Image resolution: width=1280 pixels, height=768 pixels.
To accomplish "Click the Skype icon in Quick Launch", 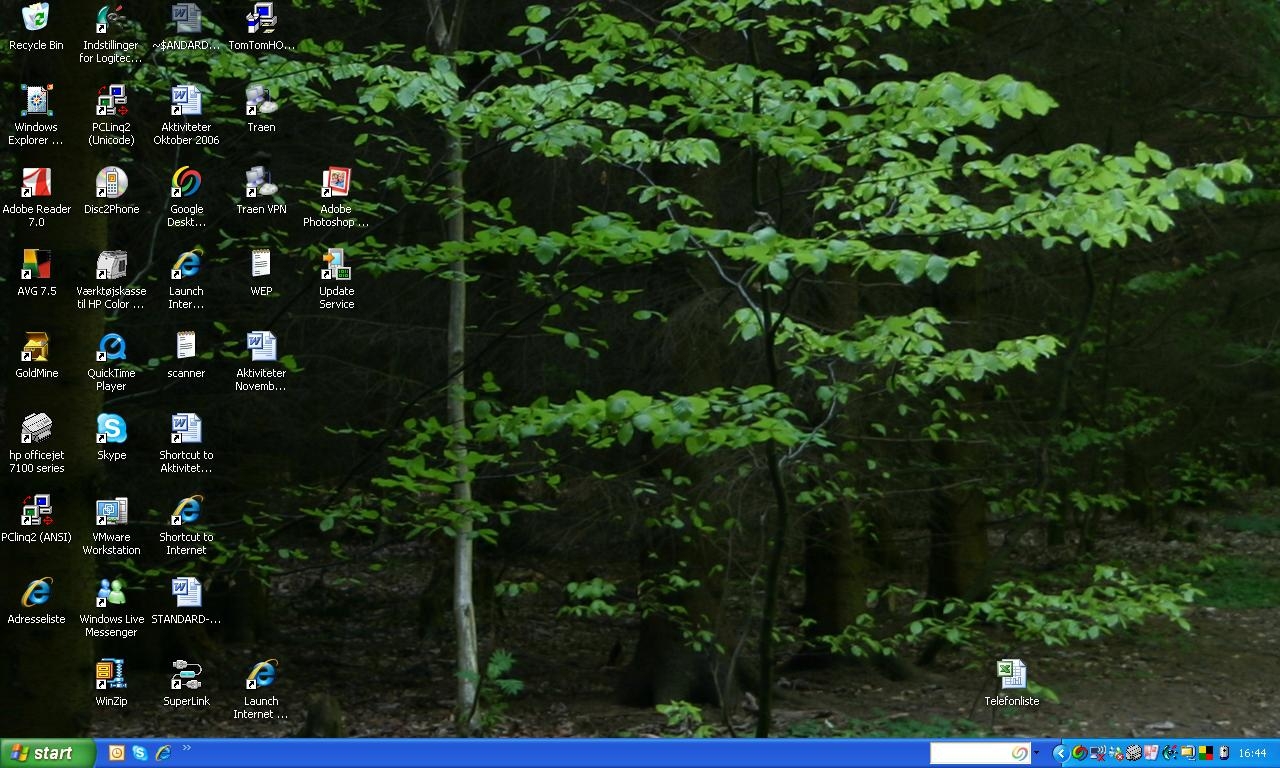I will tap(140, 753).
